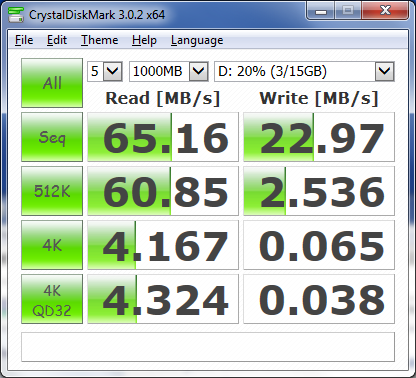Click 512K write result 2.536

click(x=319, y=191)
